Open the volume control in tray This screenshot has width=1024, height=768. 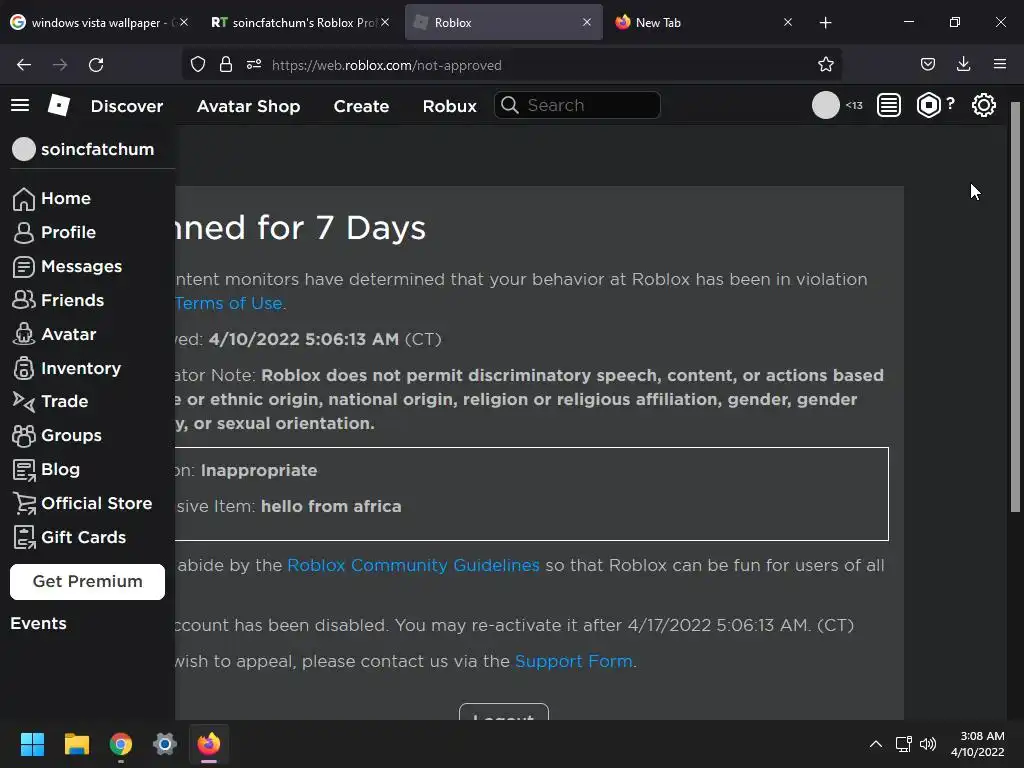click(x=928, y=744)
